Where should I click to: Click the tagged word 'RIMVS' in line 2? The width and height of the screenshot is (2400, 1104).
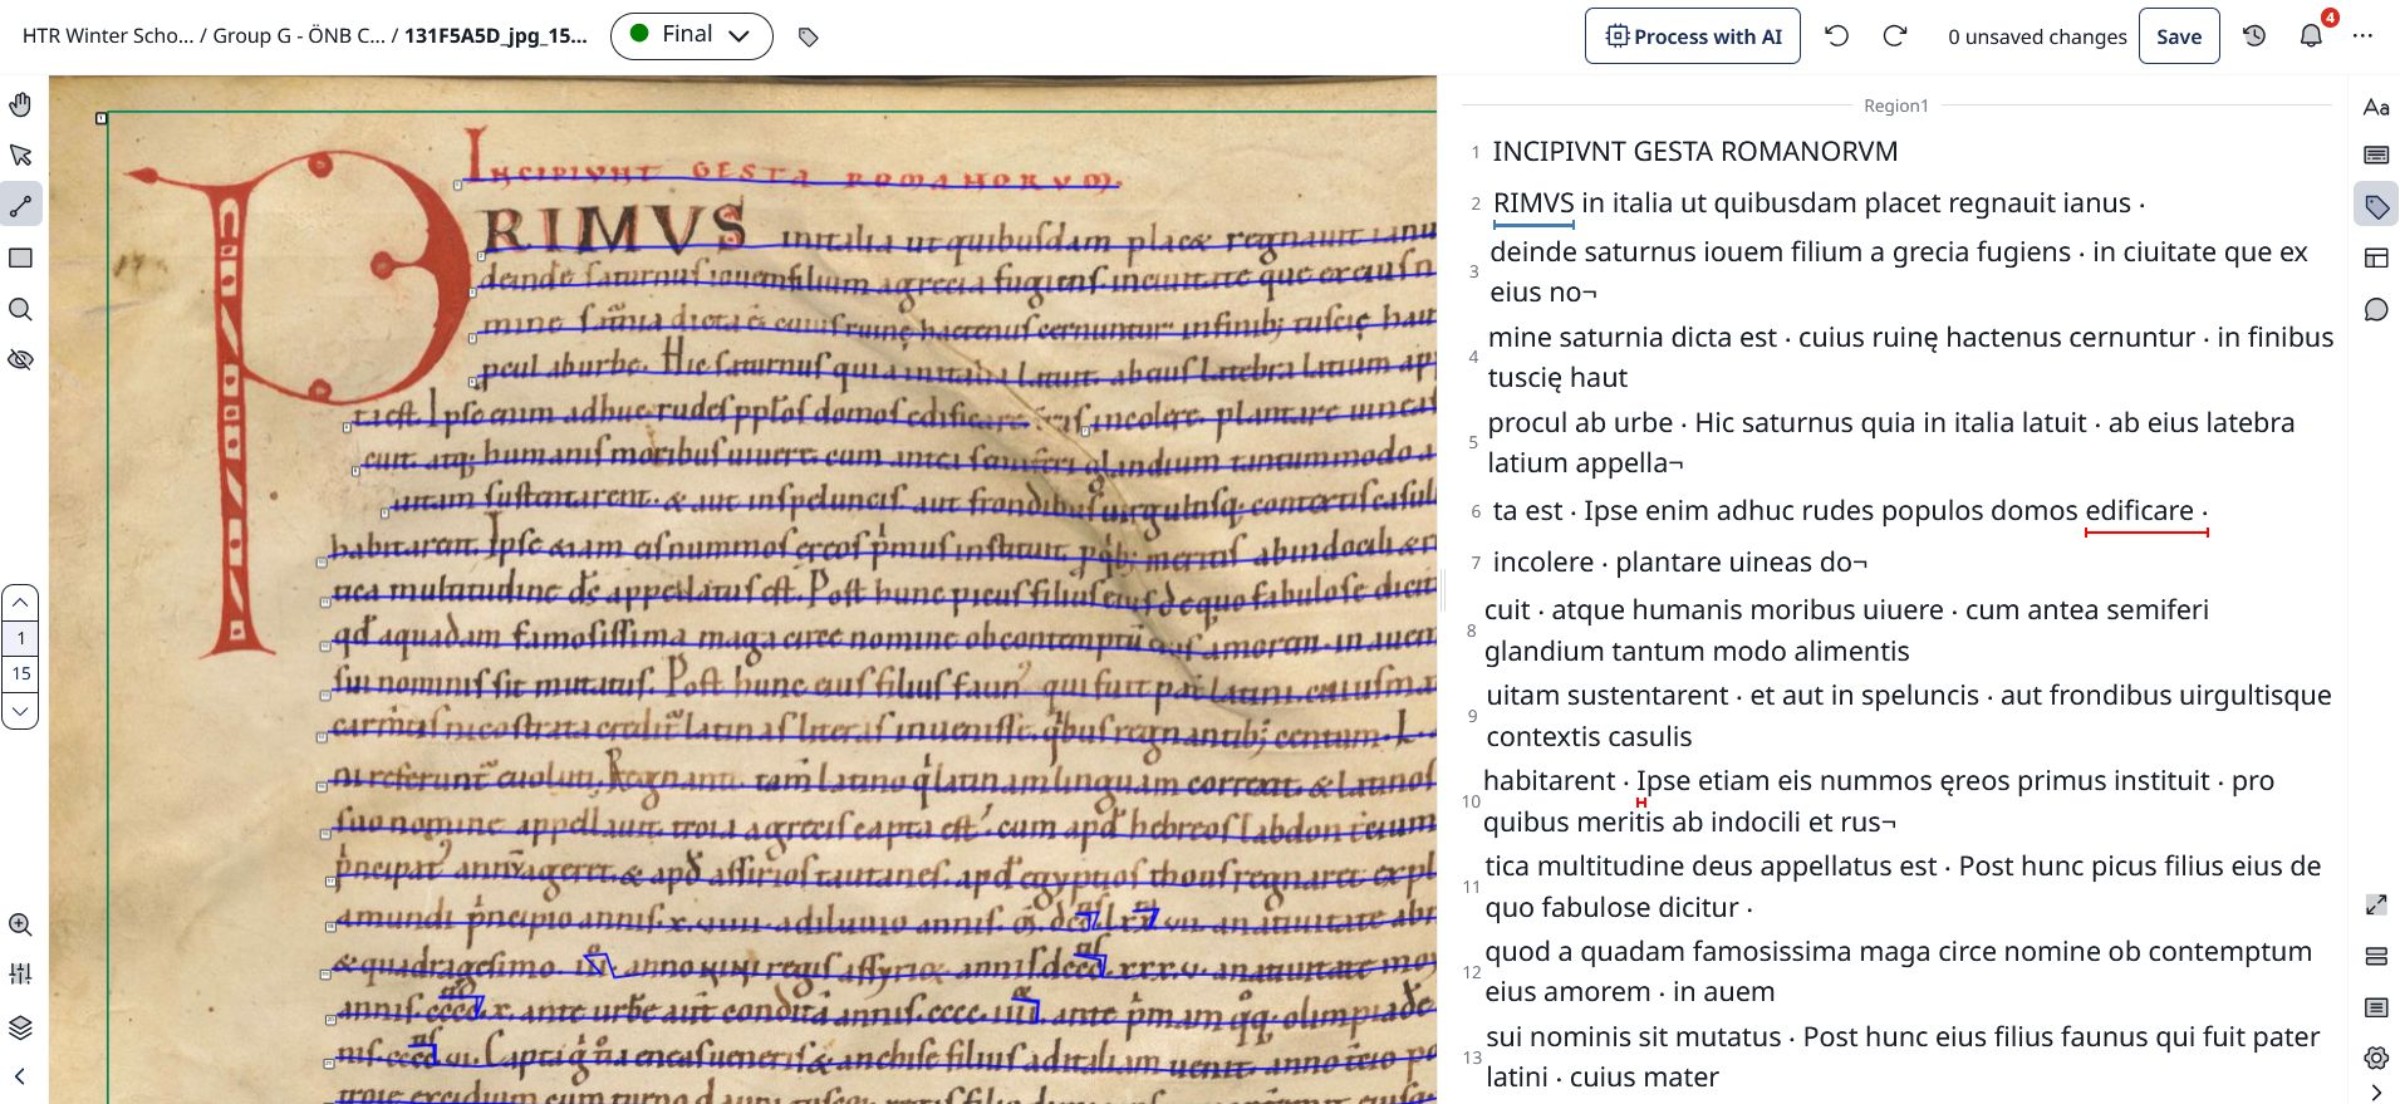[1533, 203]
